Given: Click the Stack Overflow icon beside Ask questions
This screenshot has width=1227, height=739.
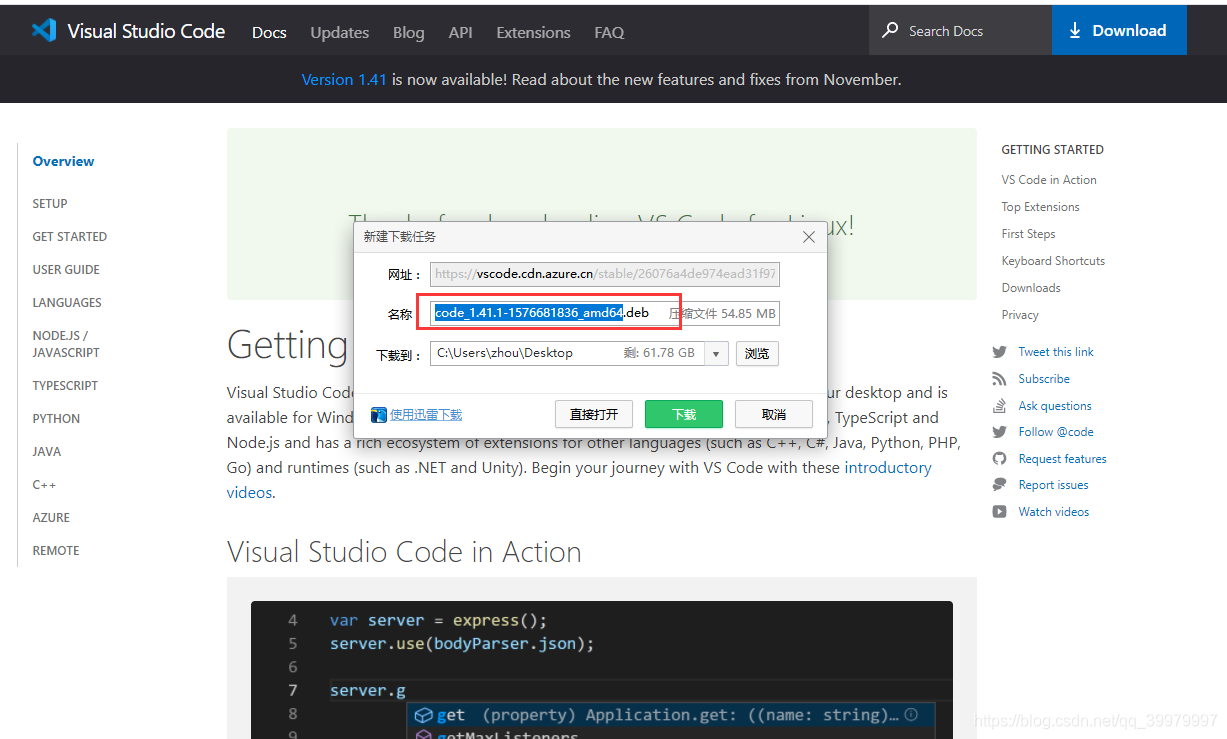Looking at the screenshot, I should click(x=999, y=406).
